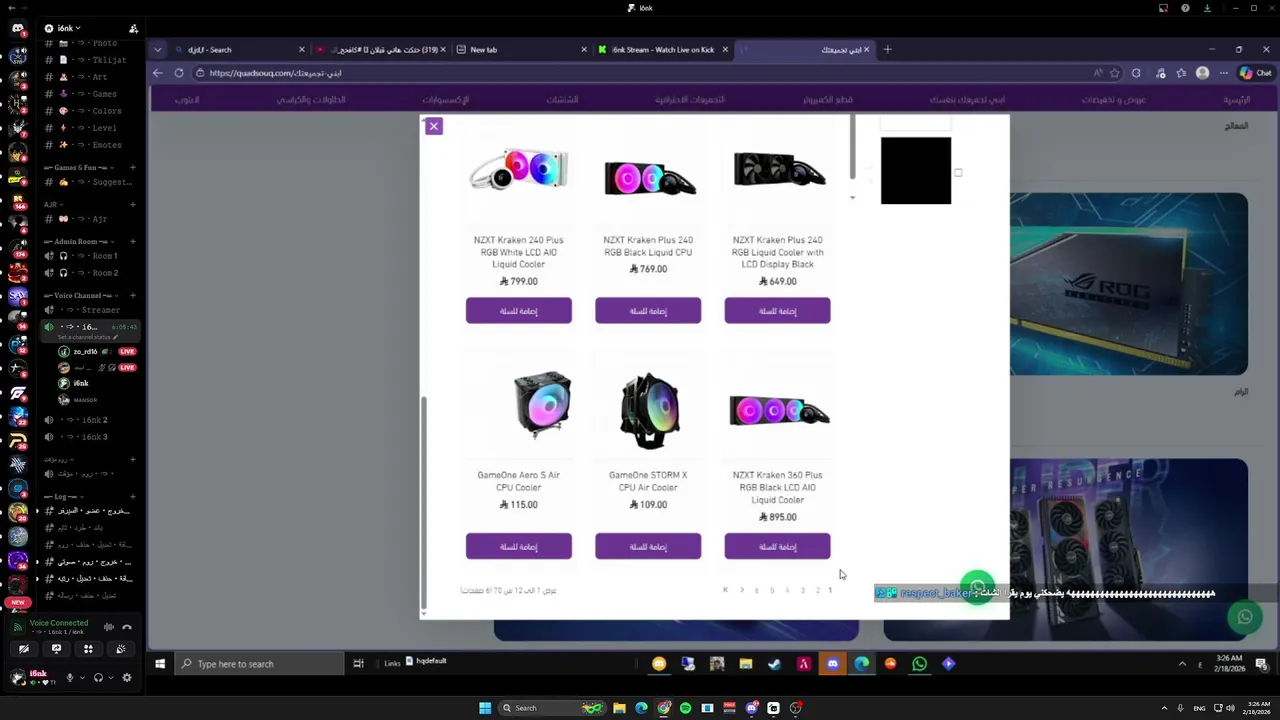Open the browser profile avatar
1280x720 pixels.
[x=1202, y=73]
